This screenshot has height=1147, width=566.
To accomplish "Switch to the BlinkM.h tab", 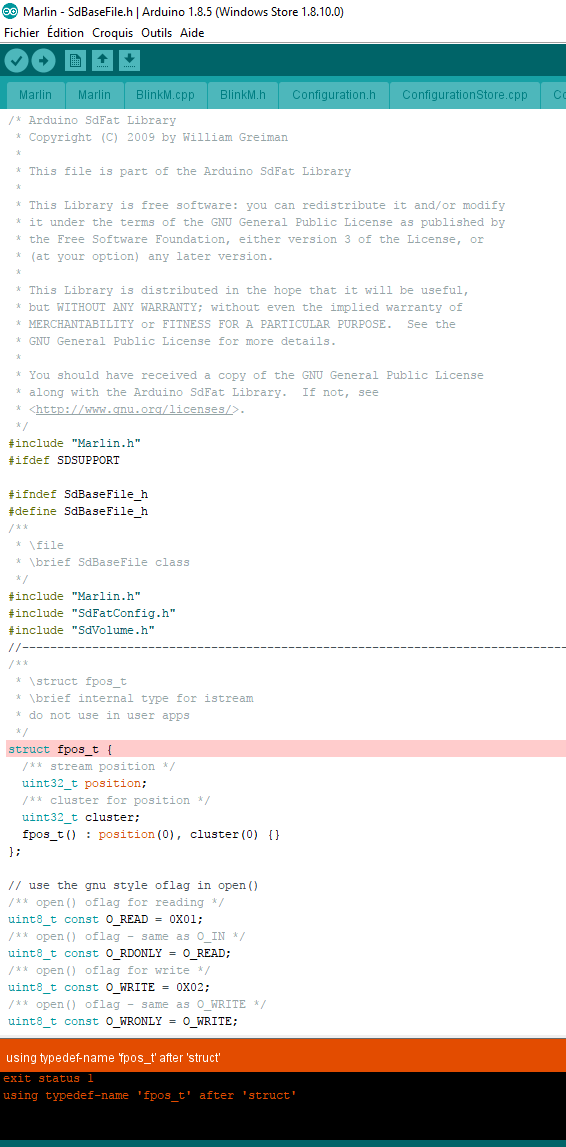I will pos(243,95).
